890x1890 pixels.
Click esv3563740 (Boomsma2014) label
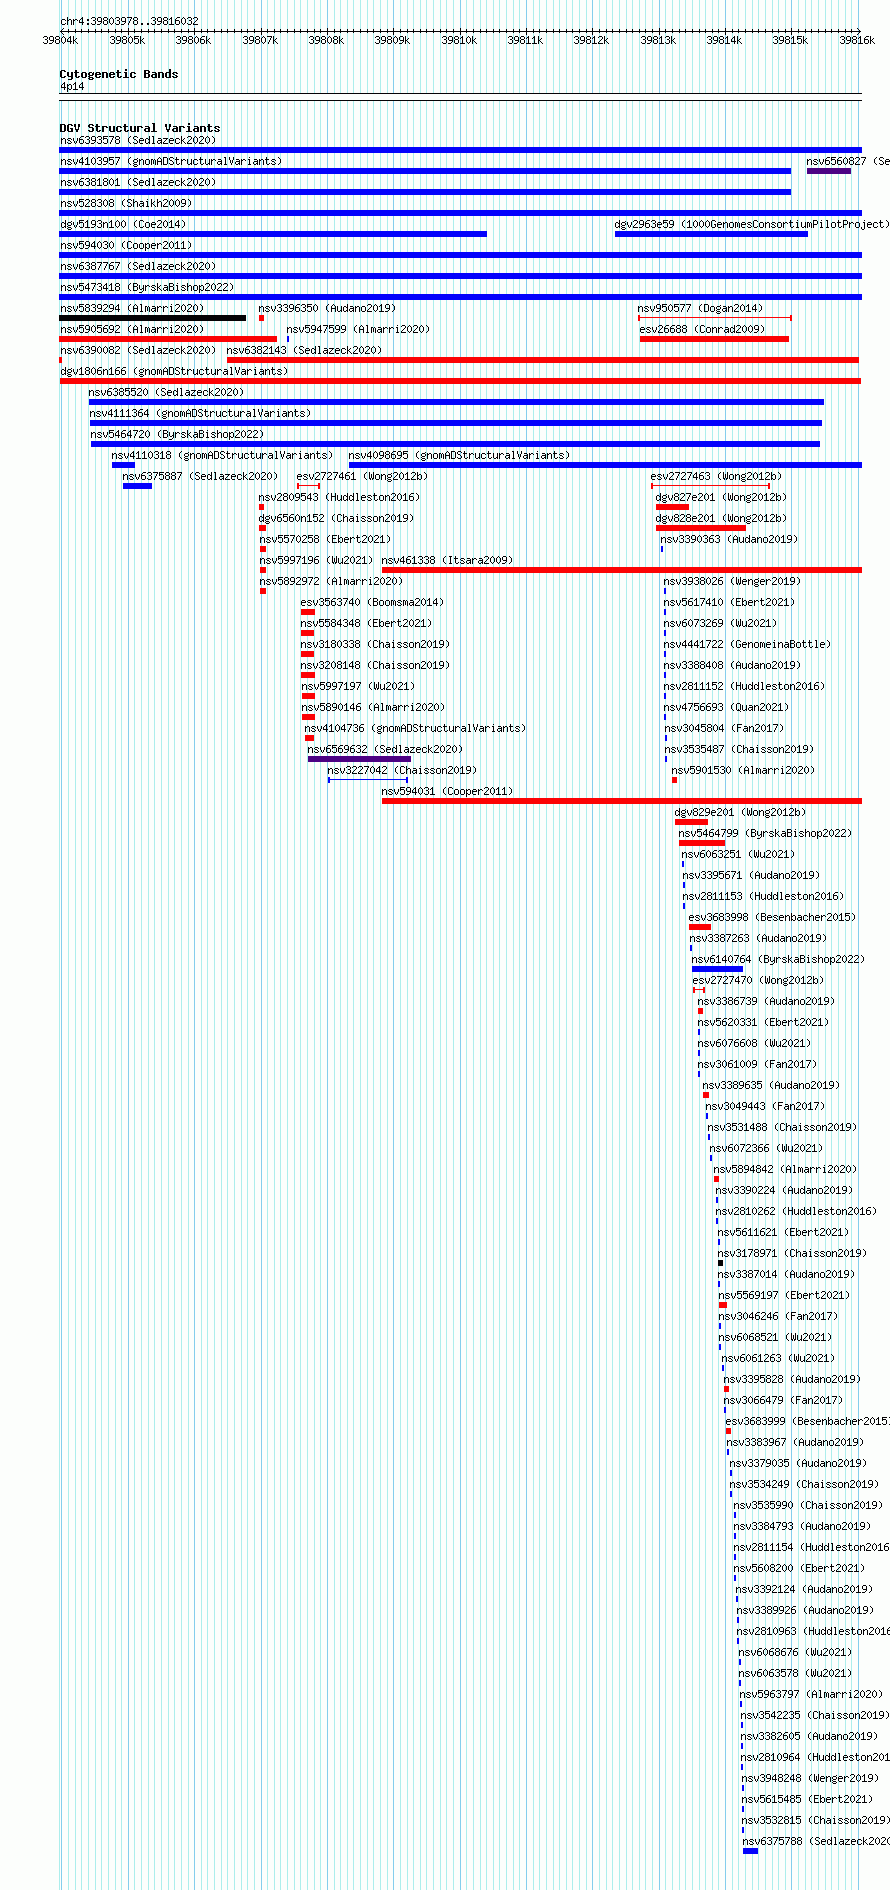[372, 602]
